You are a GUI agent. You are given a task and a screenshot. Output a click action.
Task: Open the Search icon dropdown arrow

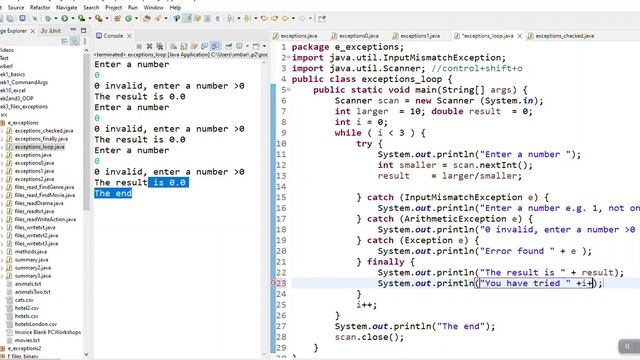(166, 18)
